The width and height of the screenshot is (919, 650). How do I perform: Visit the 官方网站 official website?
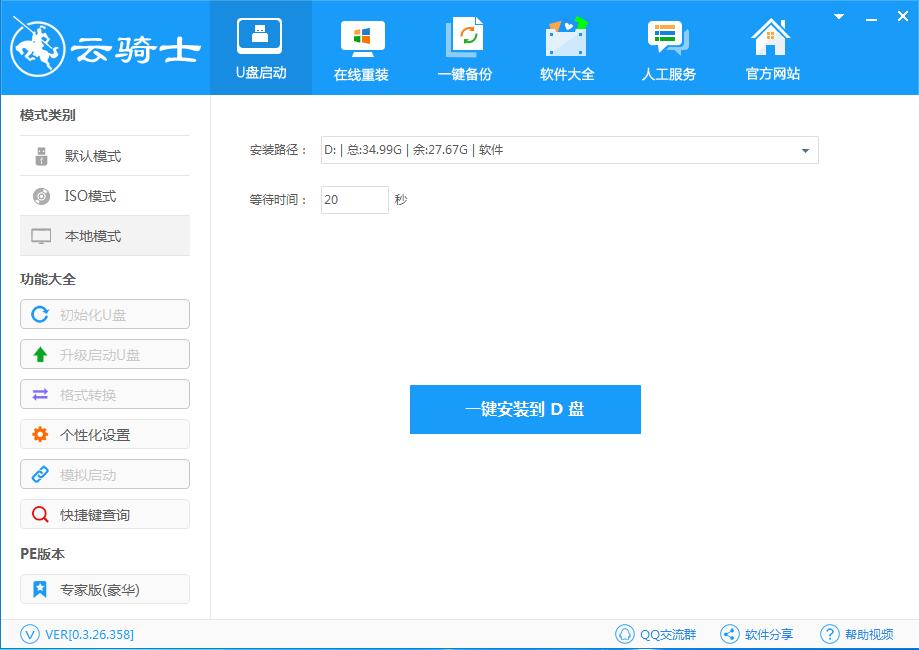(x=770, y=47)
